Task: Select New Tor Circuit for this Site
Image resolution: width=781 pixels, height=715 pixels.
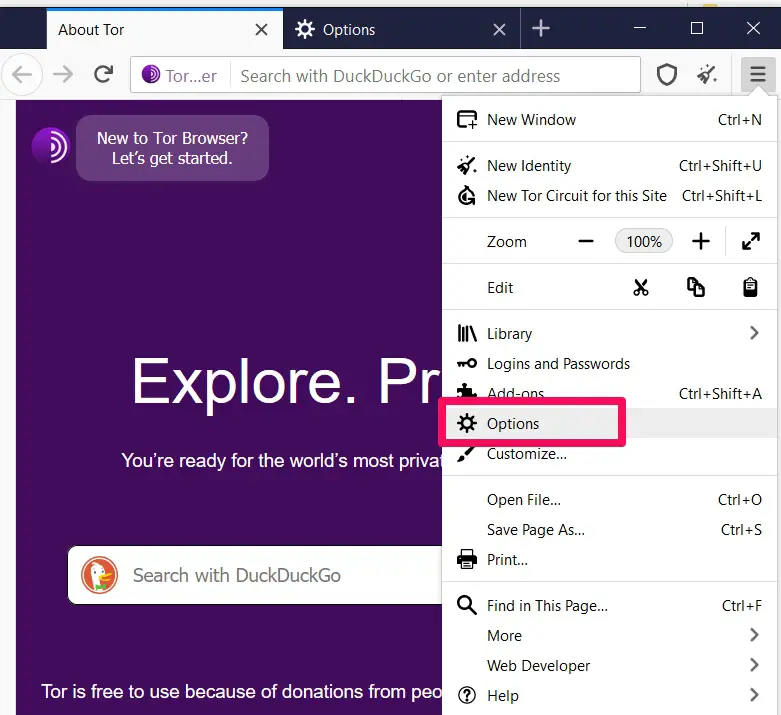Action: tap(609, 196)
